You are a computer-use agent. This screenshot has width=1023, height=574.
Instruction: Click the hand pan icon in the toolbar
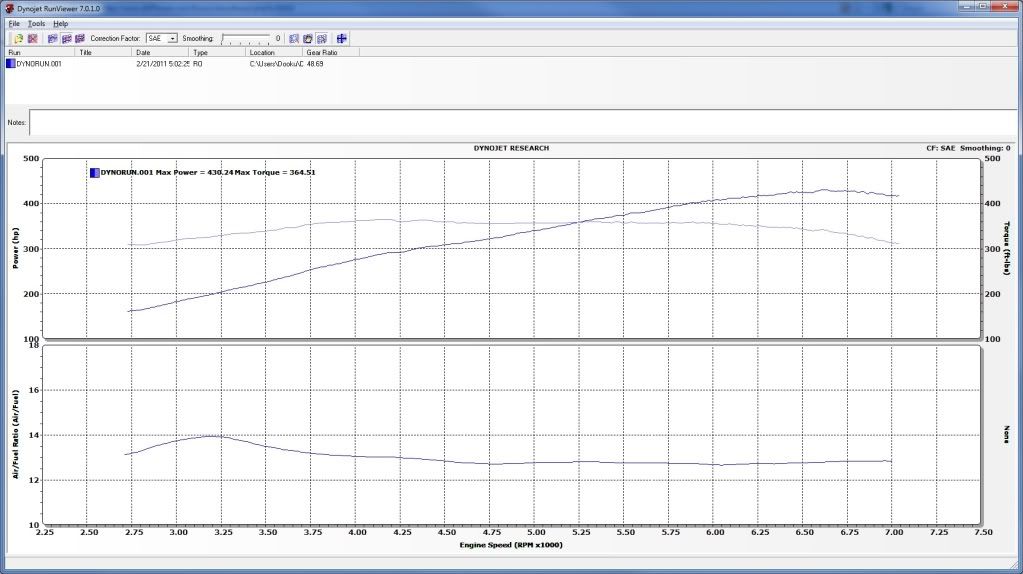308,38
